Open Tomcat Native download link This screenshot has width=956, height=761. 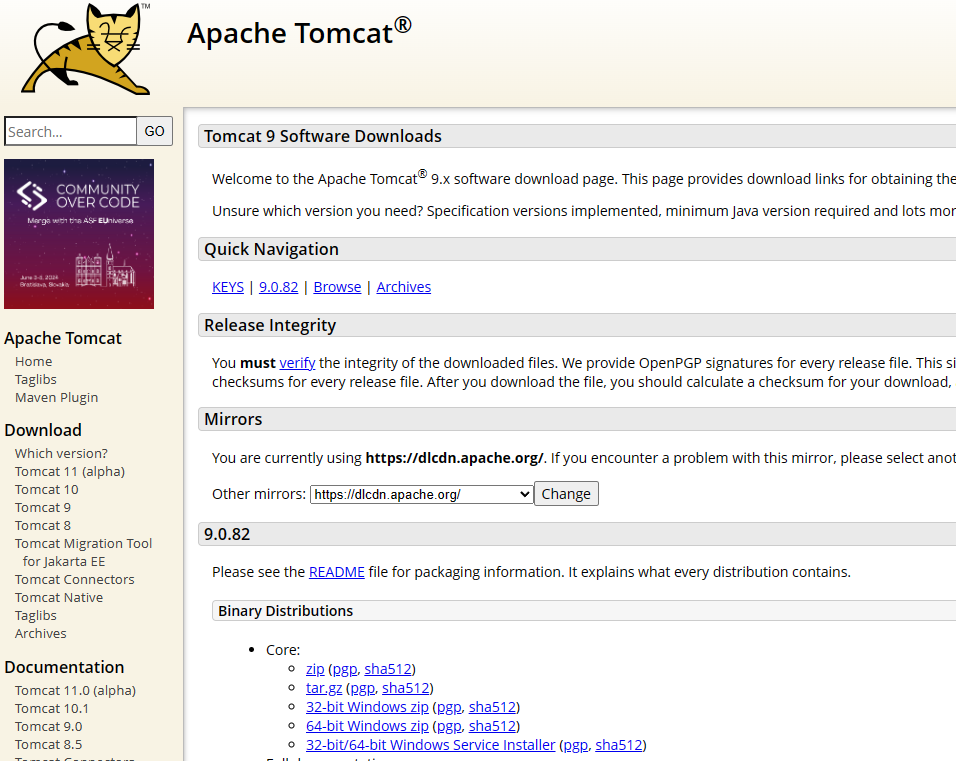coord(59,598)
